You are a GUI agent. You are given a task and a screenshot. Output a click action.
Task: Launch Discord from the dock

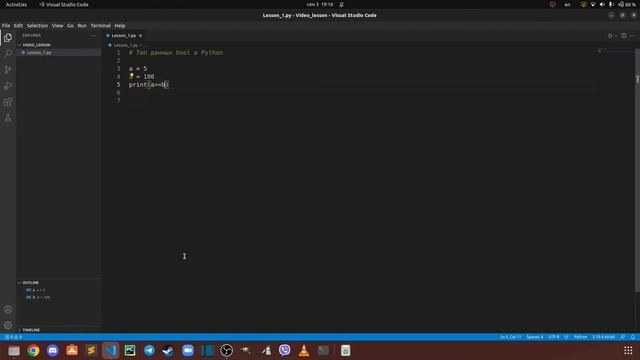click(53, 351)
